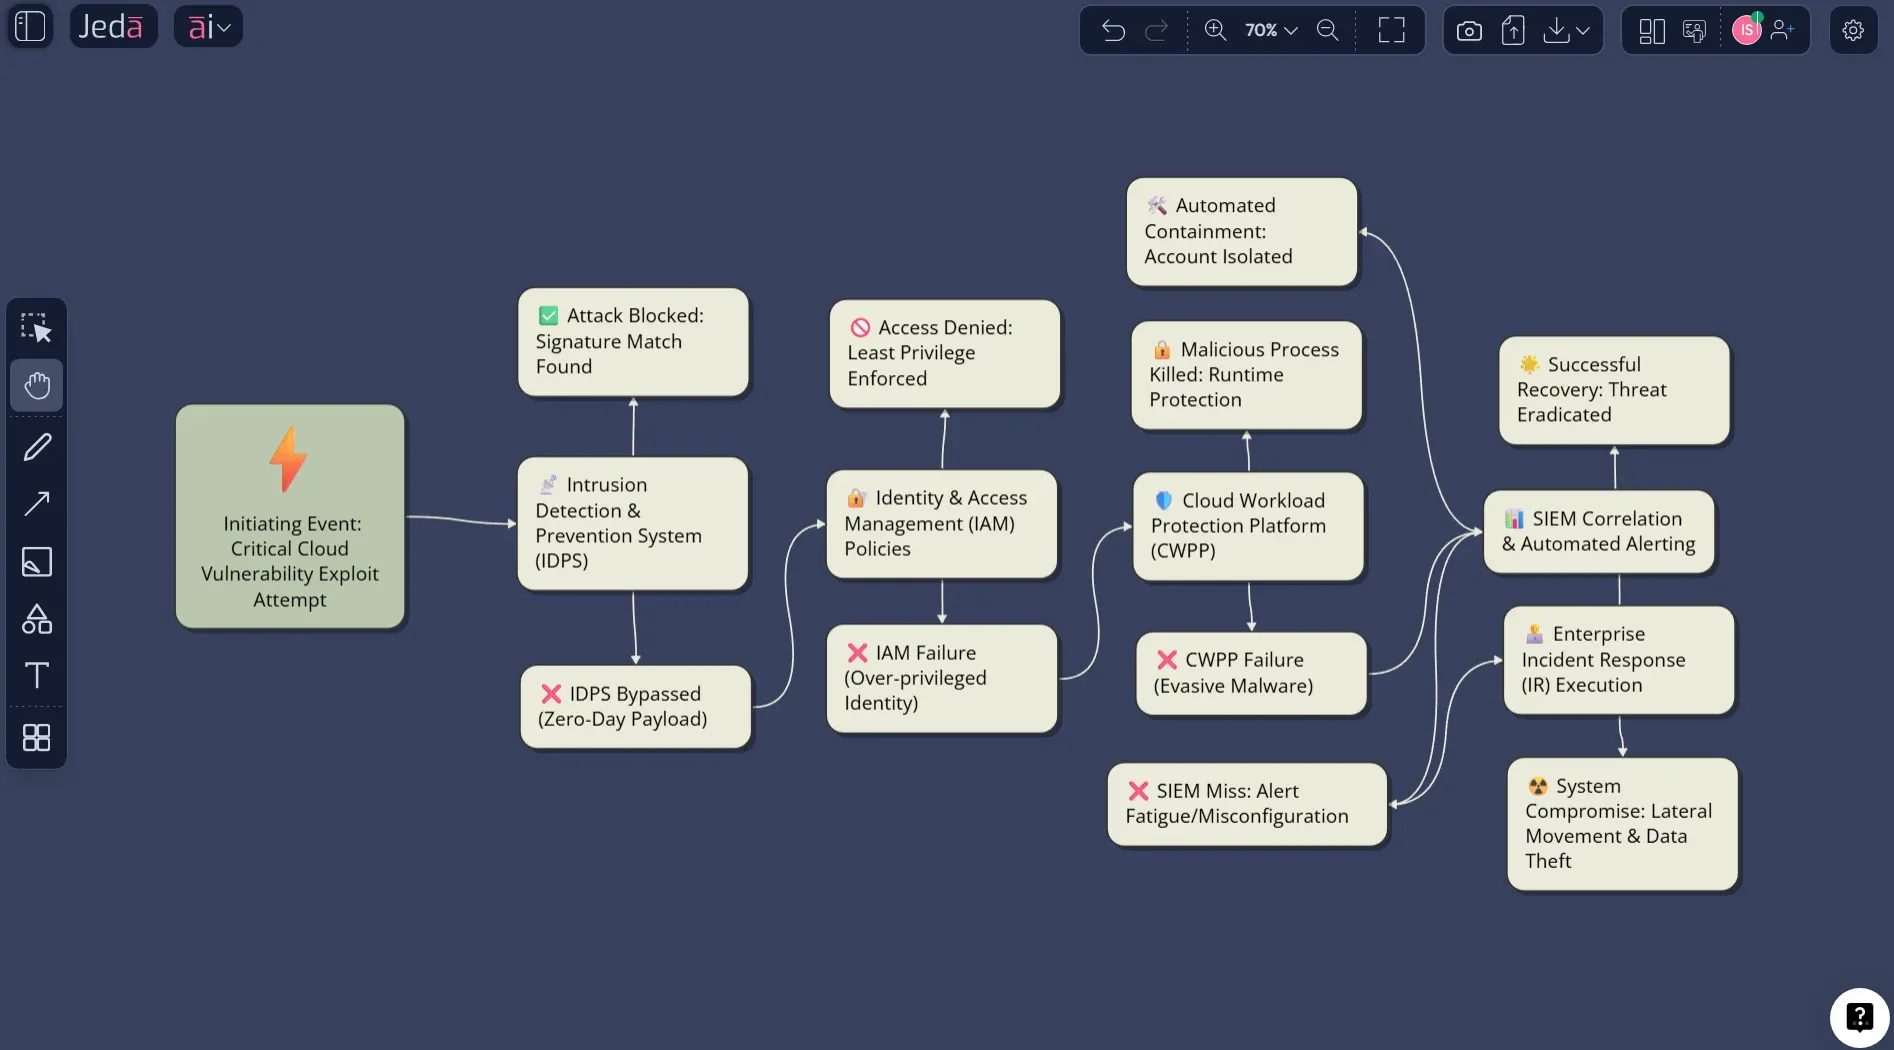Click the zoom out magnifier icon

[1328, 30]
